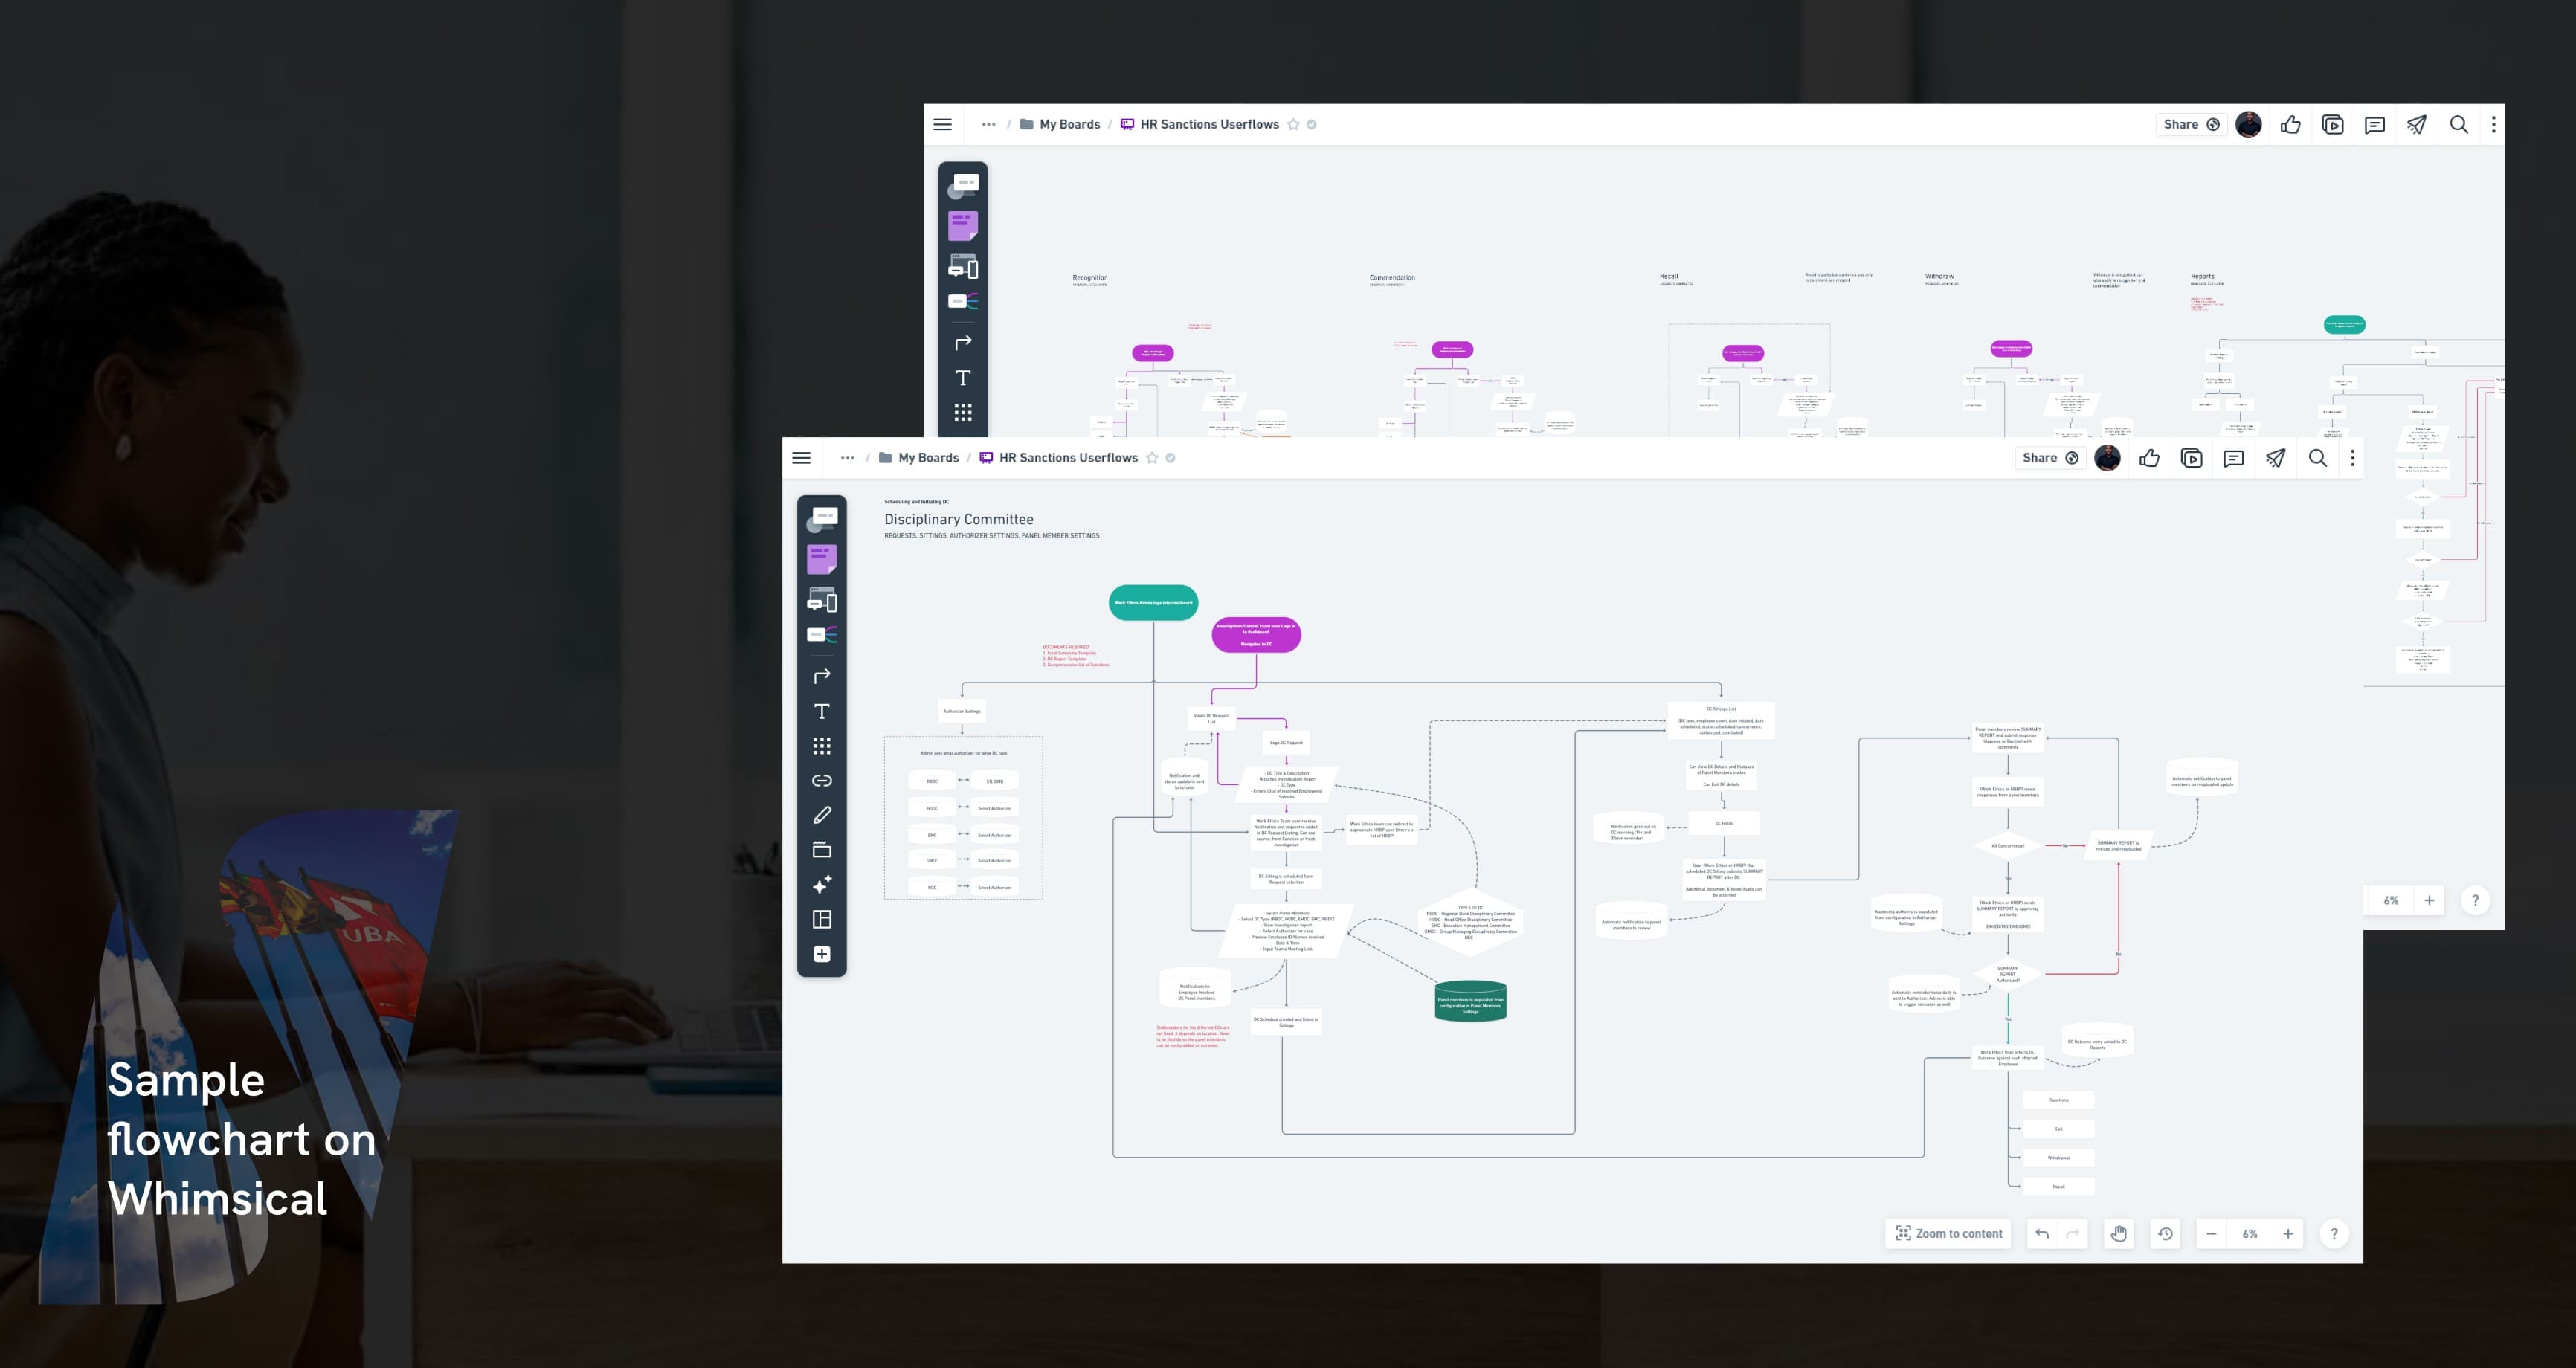Click verified check badge beside front board title
This screenshot has height=1368, width=2576.
tap(1170, 458)
